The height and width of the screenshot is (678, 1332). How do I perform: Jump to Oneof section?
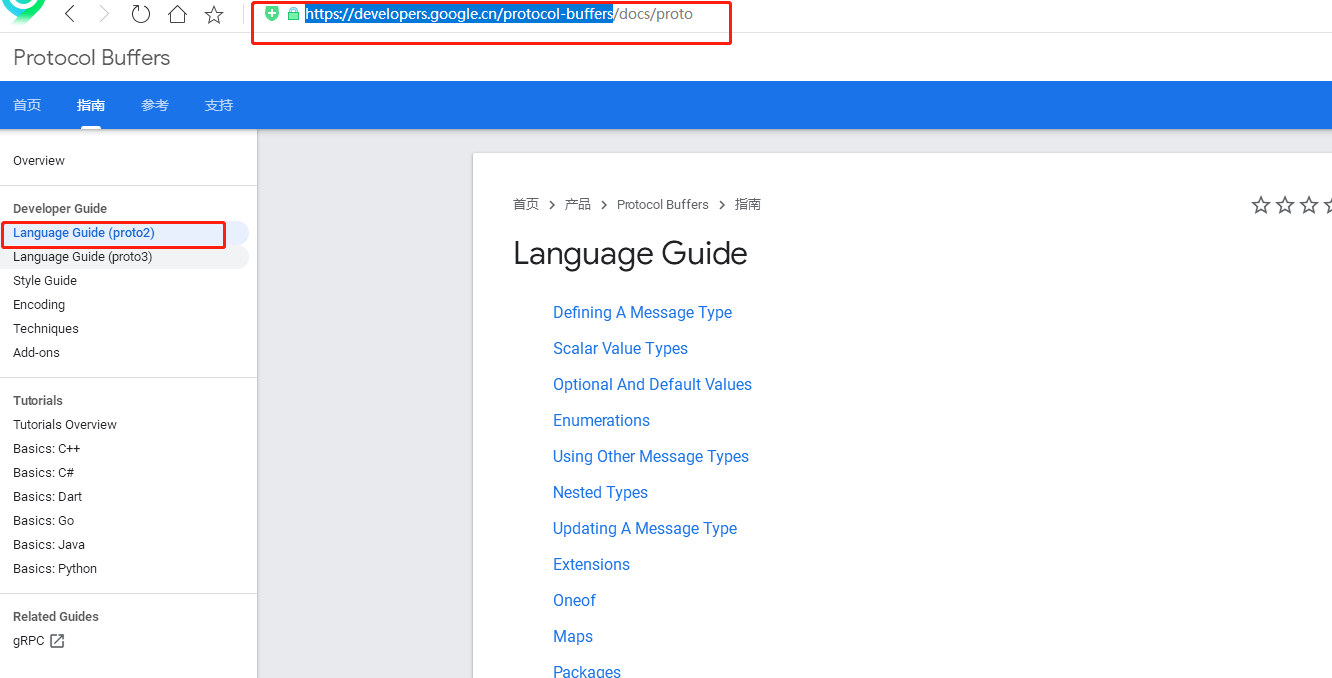(x=574, y=601)
